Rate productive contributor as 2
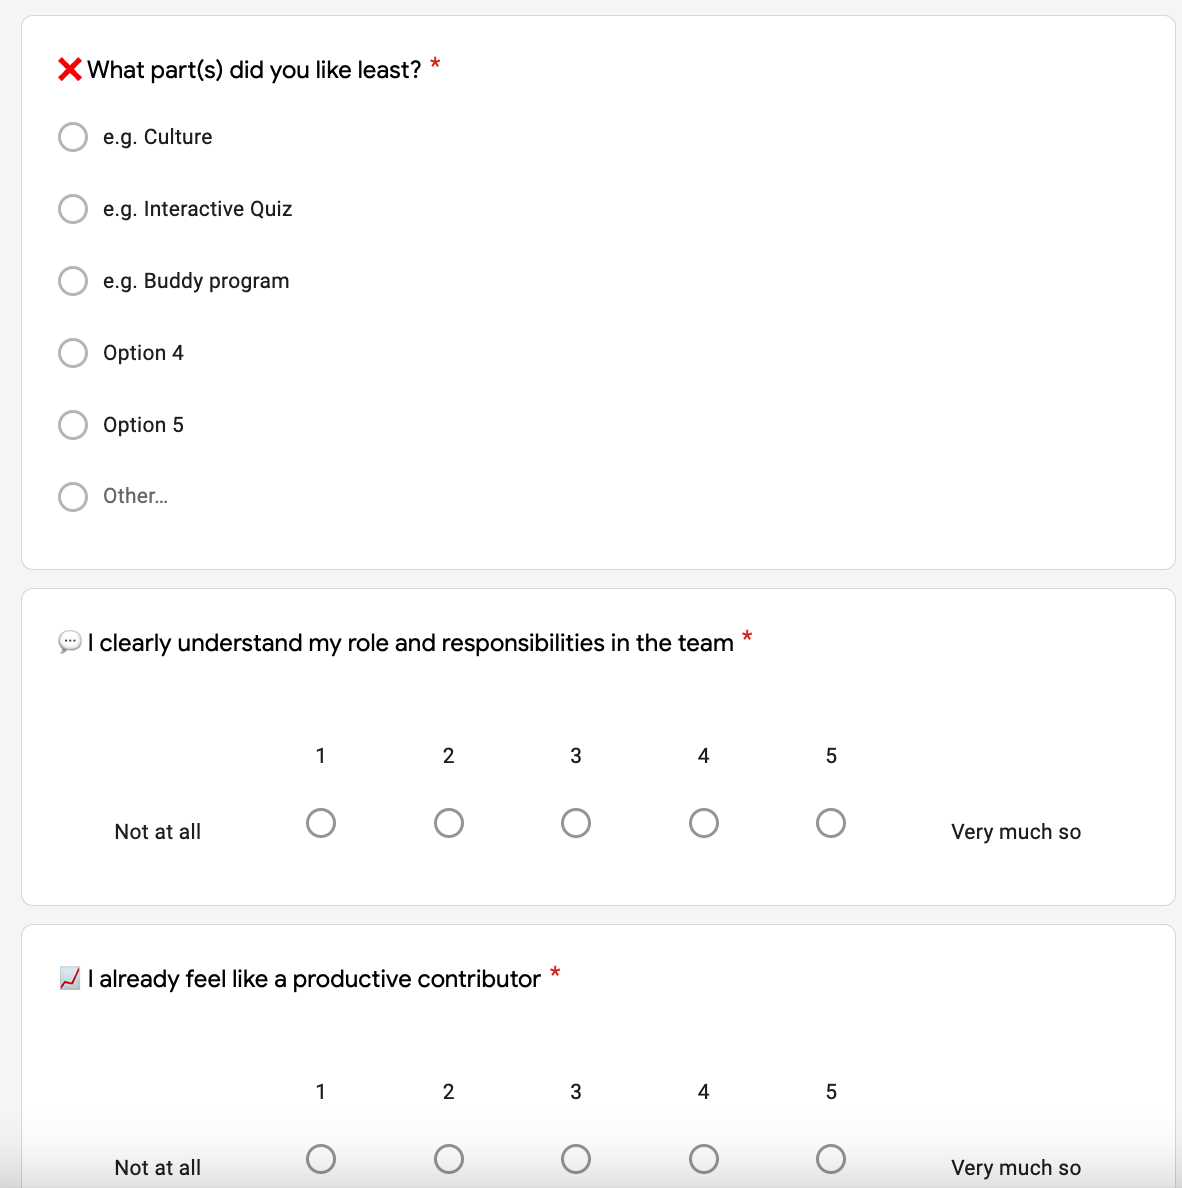This screenshot has width=1182, height=1188. click(x=449, y=1159)
